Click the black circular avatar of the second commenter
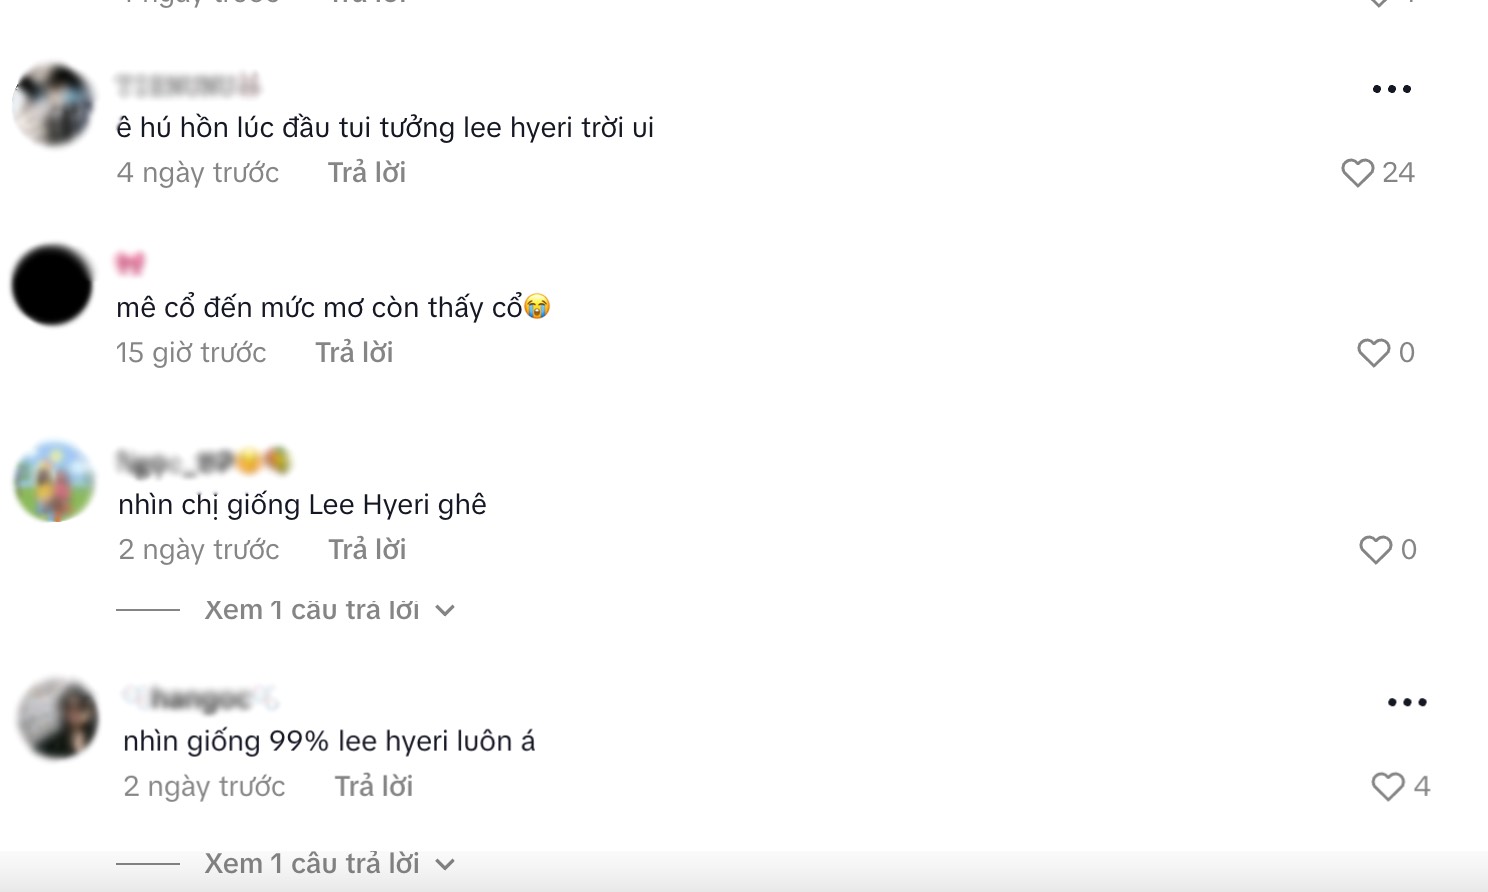 [51, 284]
